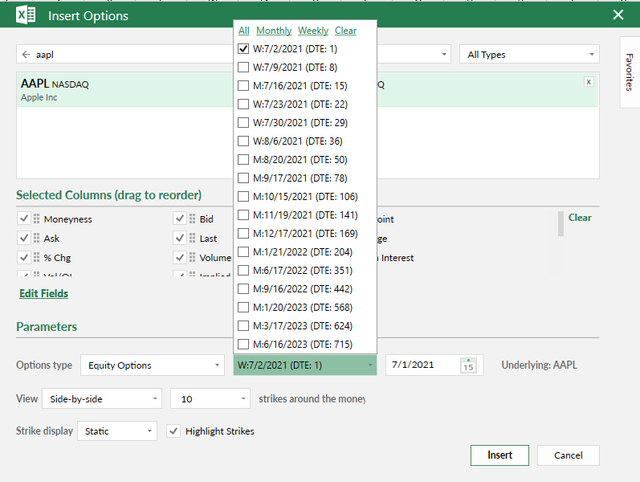Toggle the % Chg column checkbox

[x=24, y=257]
